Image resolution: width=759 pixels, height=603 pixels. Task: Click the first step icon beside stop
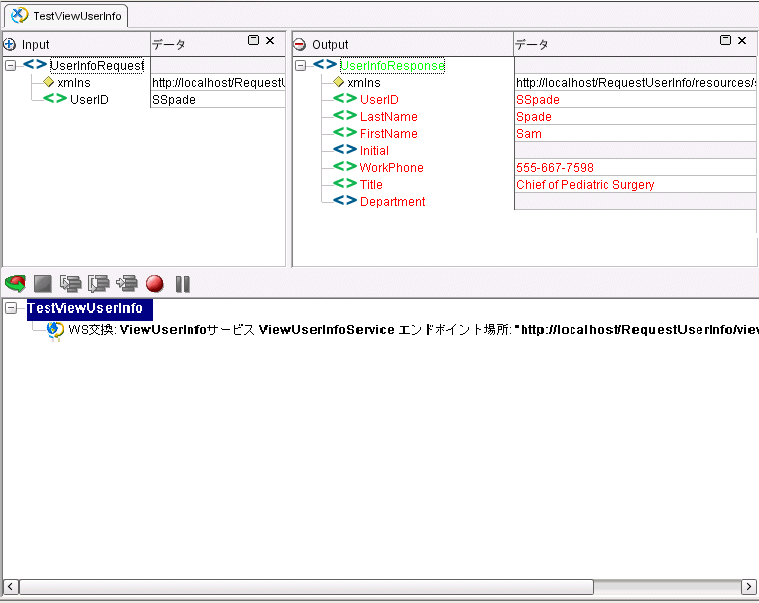point(71,284)
